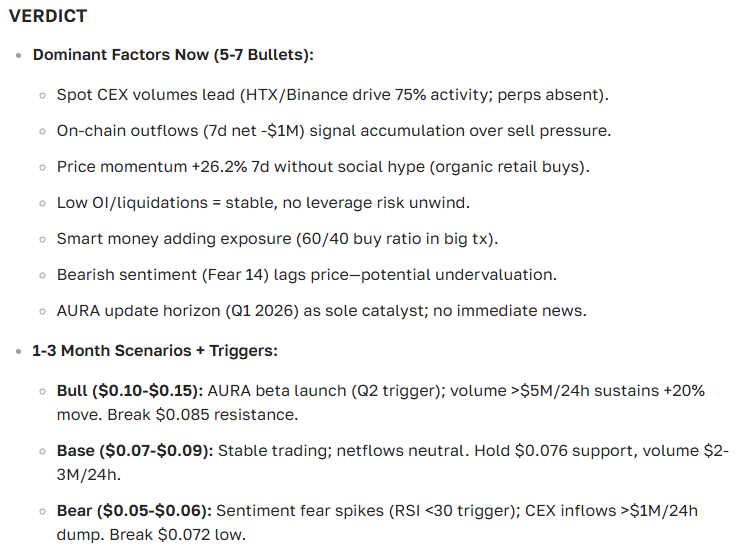Click the 'AURA update horizon (Q1 2026)' line
This screenshot has height=554, width=736.
[x=321, y=311]
